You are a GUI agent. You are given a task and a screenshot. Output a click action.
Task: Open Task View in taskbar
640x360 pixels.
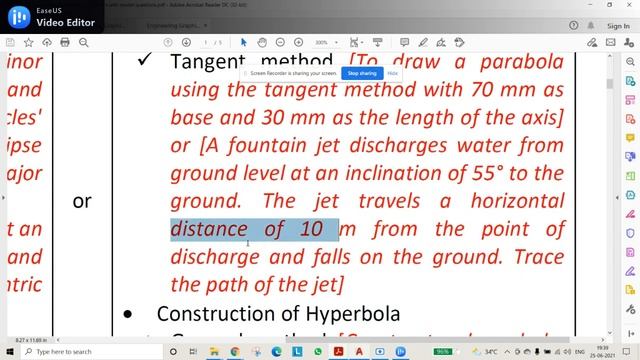(193, 351)
